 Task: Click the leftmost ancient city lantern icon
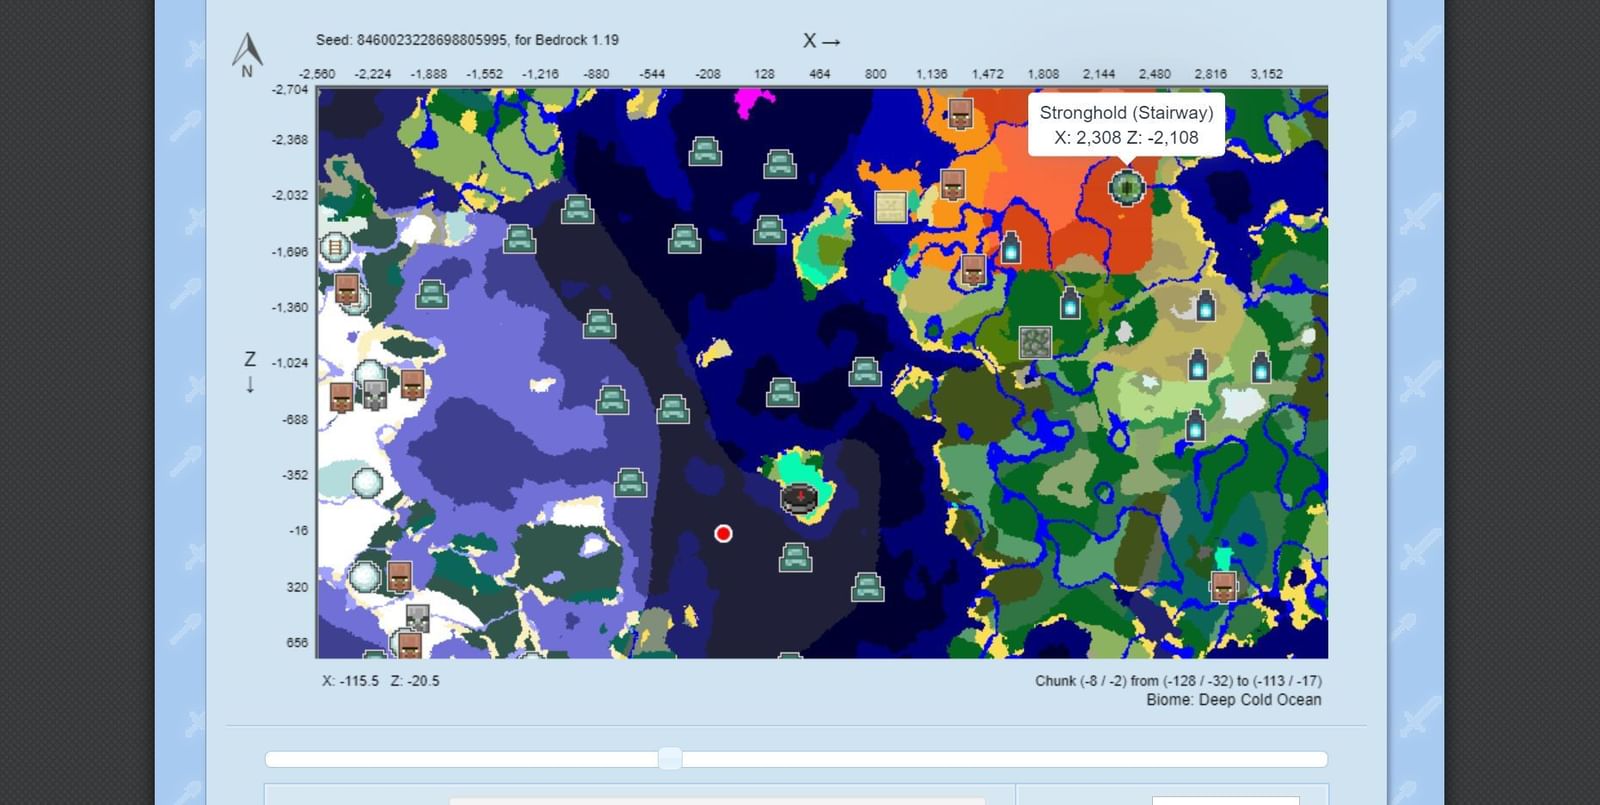coord(1011,248)
